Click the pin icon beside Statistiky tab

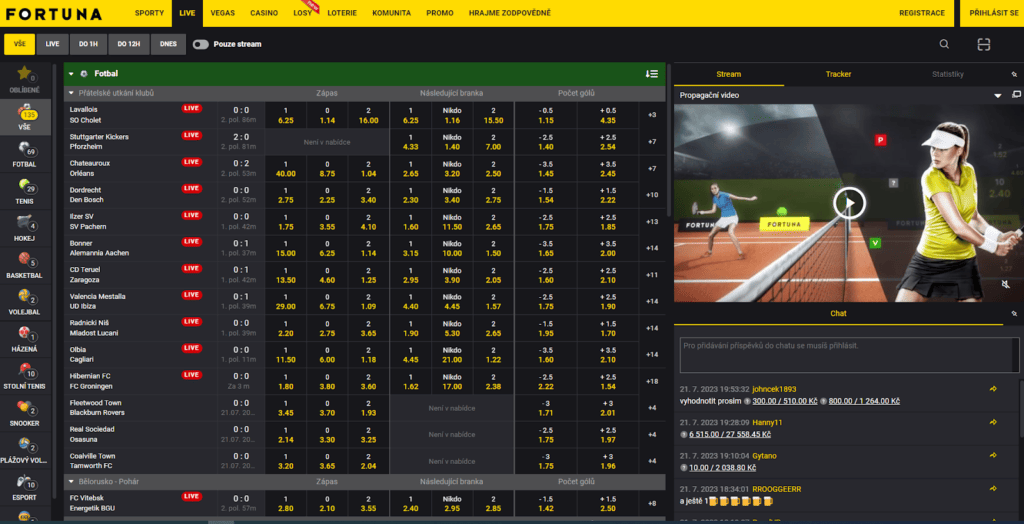click(1014, 74)
